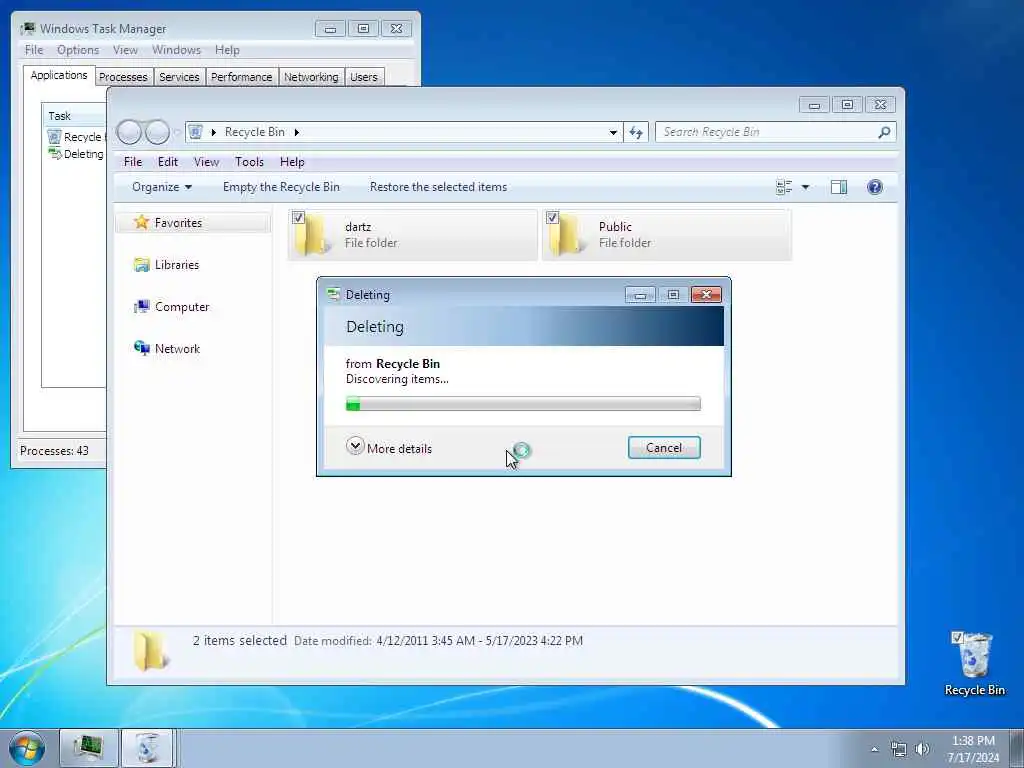1024x768 pixels.
Task: Open the Explorer Help menu
Action: point(292,162)
